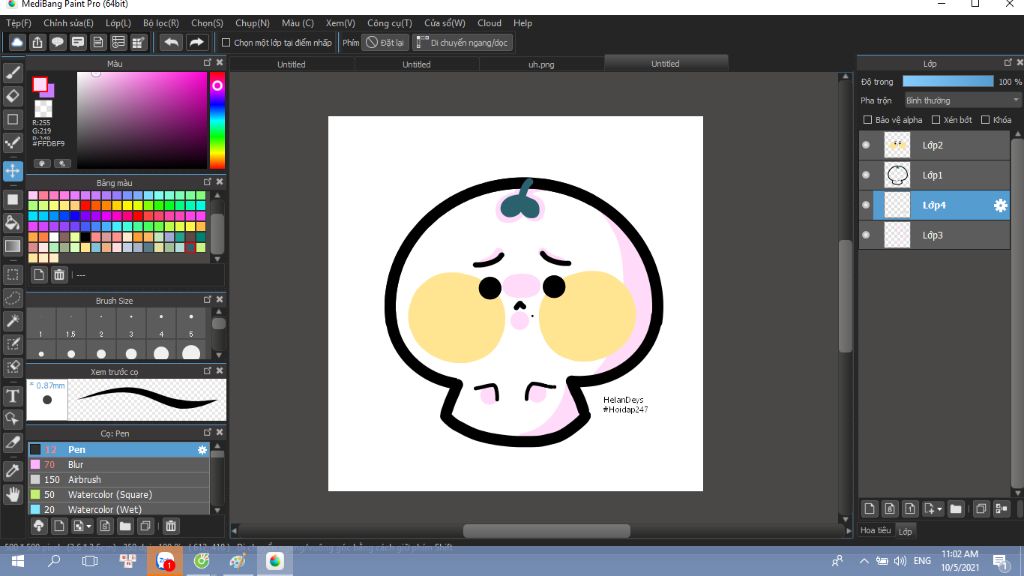Expand the add-layer dropdown in layer panel

pos(933,509)
